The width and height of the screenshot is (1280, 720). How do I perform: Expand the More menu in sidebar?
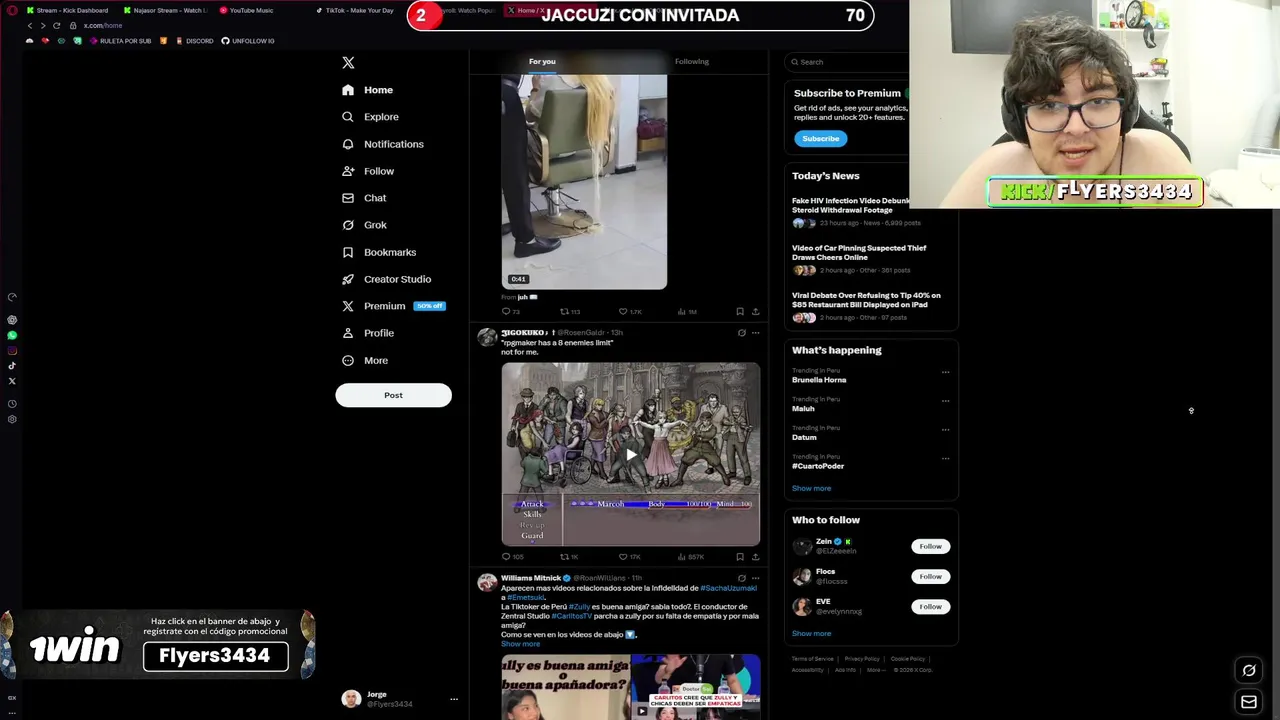(365, 360)
